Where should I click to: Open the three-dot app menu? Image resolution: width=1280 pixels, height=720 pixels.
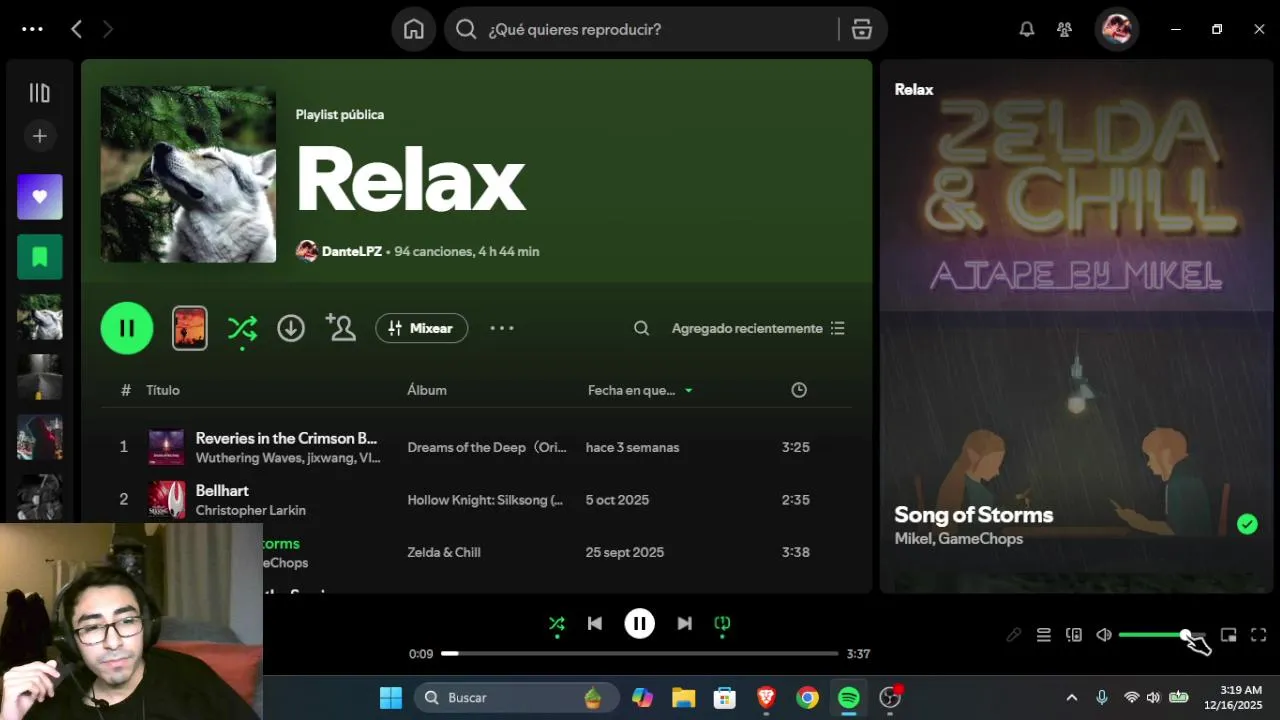click(32, 29)
